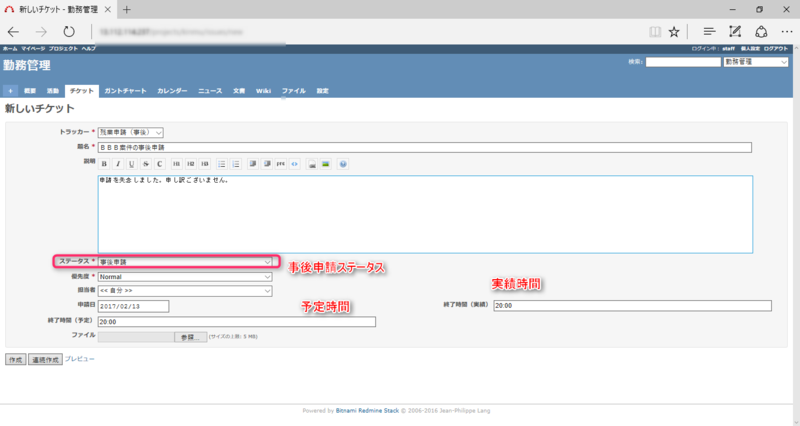Click the Bitnami Redmine Stack footer link
The width and height of the screenshot is (800, 426).
pos(367,411)
